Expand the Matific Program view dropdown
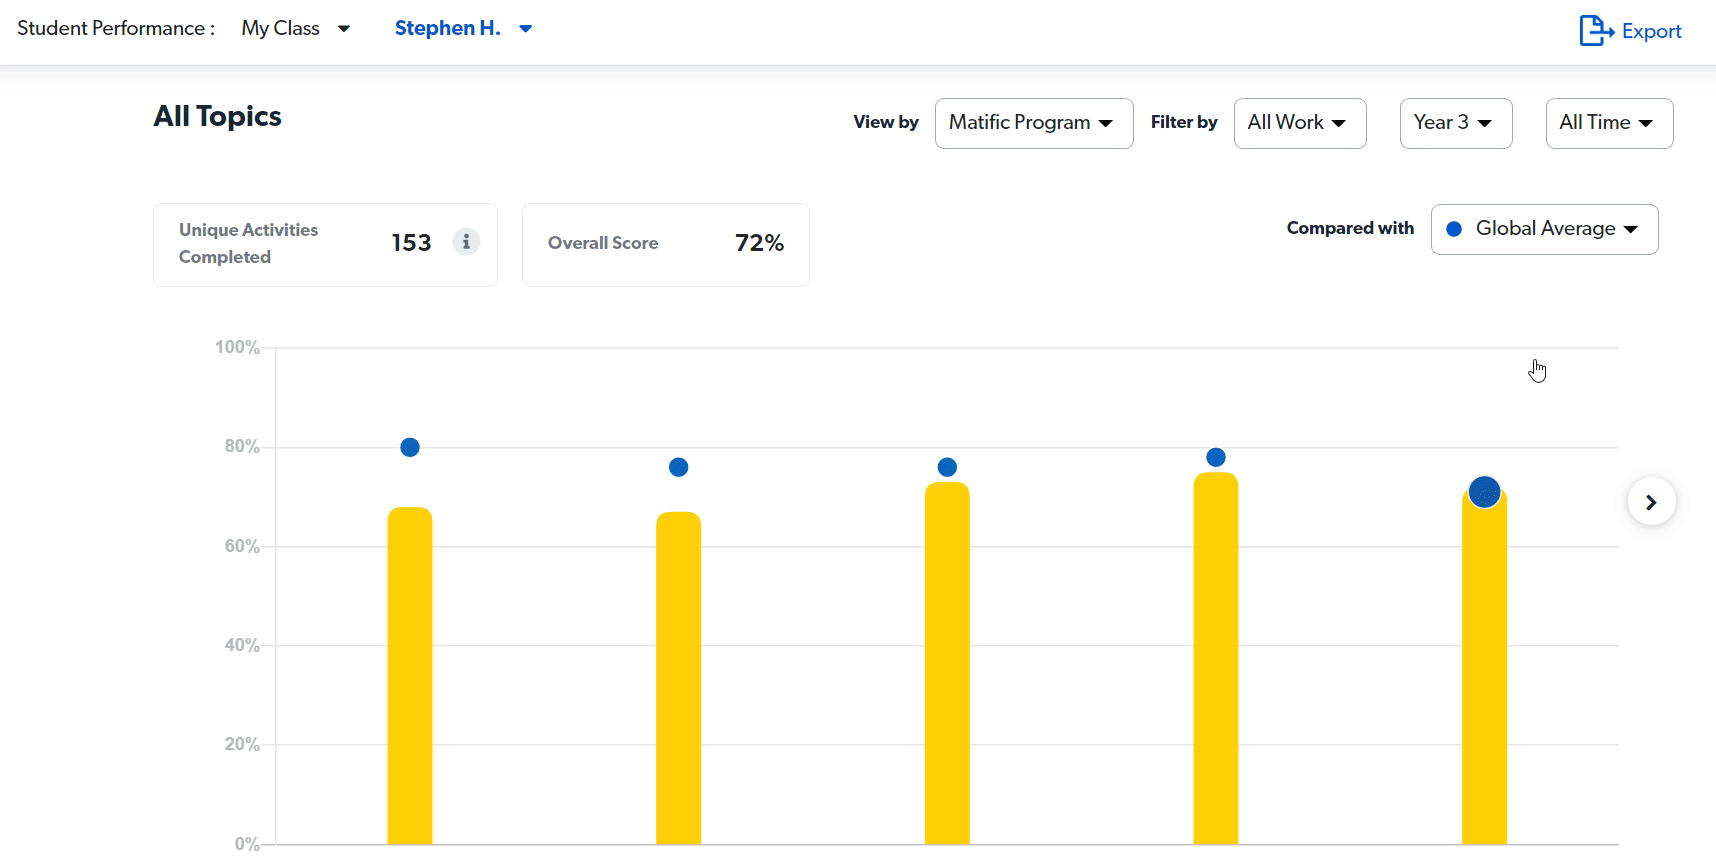Viewport: 1716px width, 861px height. [1033, 123]
